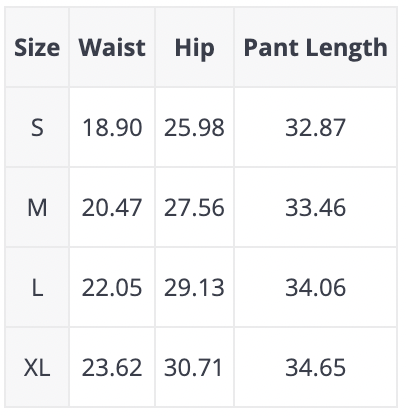Click the Pant Length column header
This screenshot has height=416, width=406.
[x=316, y=49]
